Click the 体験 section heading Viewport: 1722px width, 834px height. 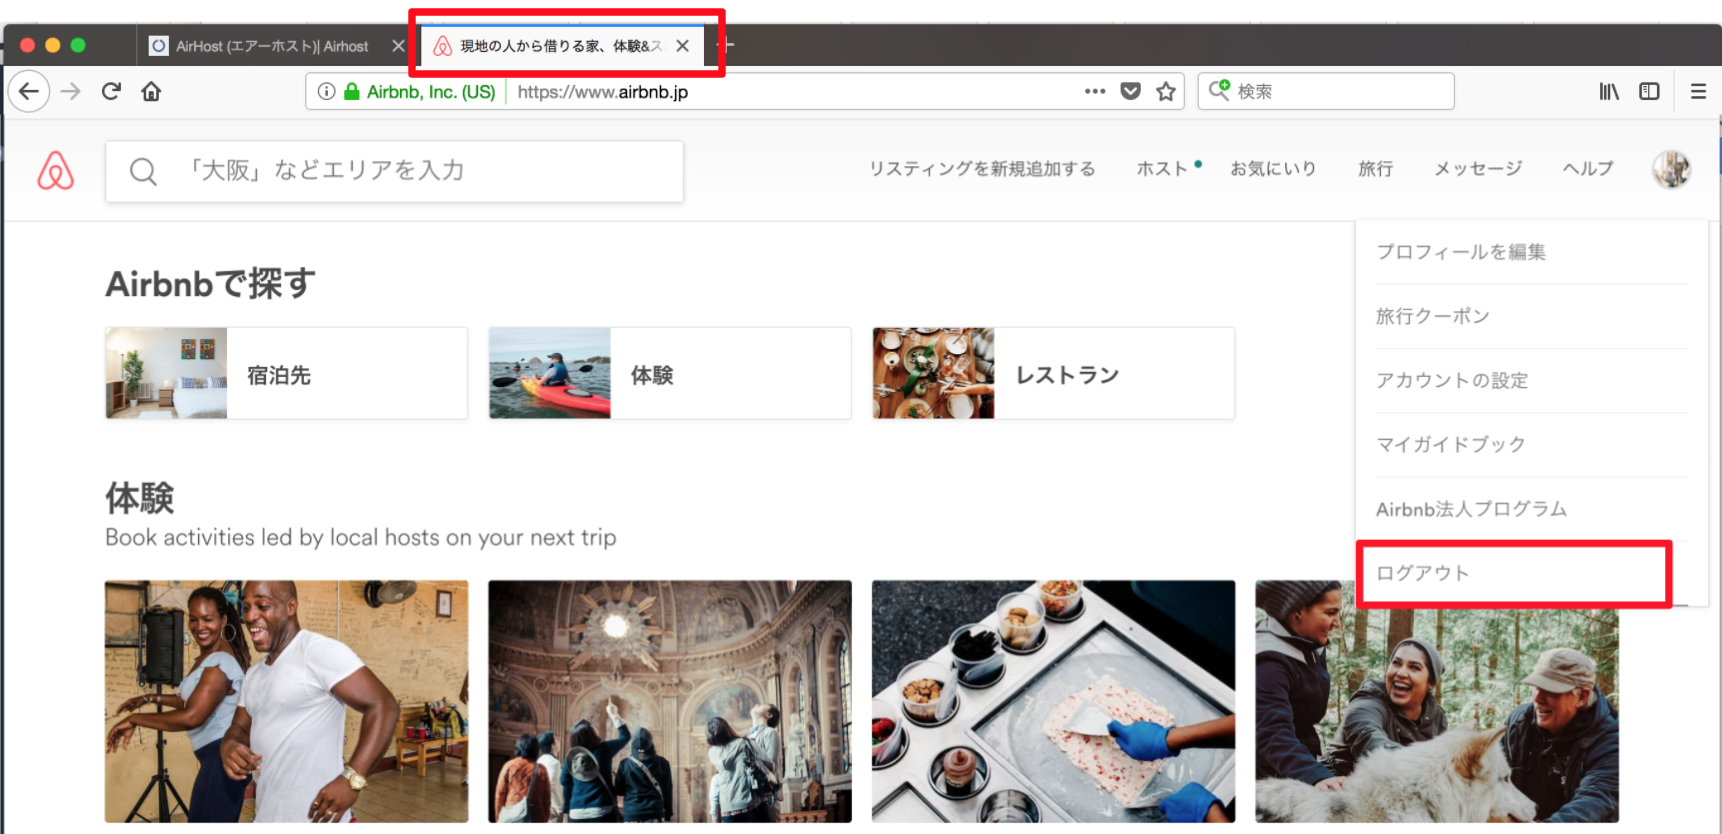click(x=140, y=497)
